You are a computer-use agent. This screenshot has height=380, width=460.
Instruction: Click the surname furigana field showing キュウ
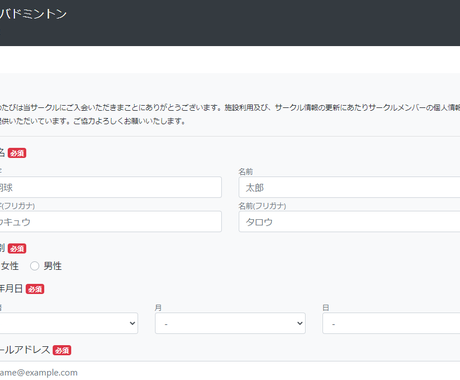click(x=111, y=221)
